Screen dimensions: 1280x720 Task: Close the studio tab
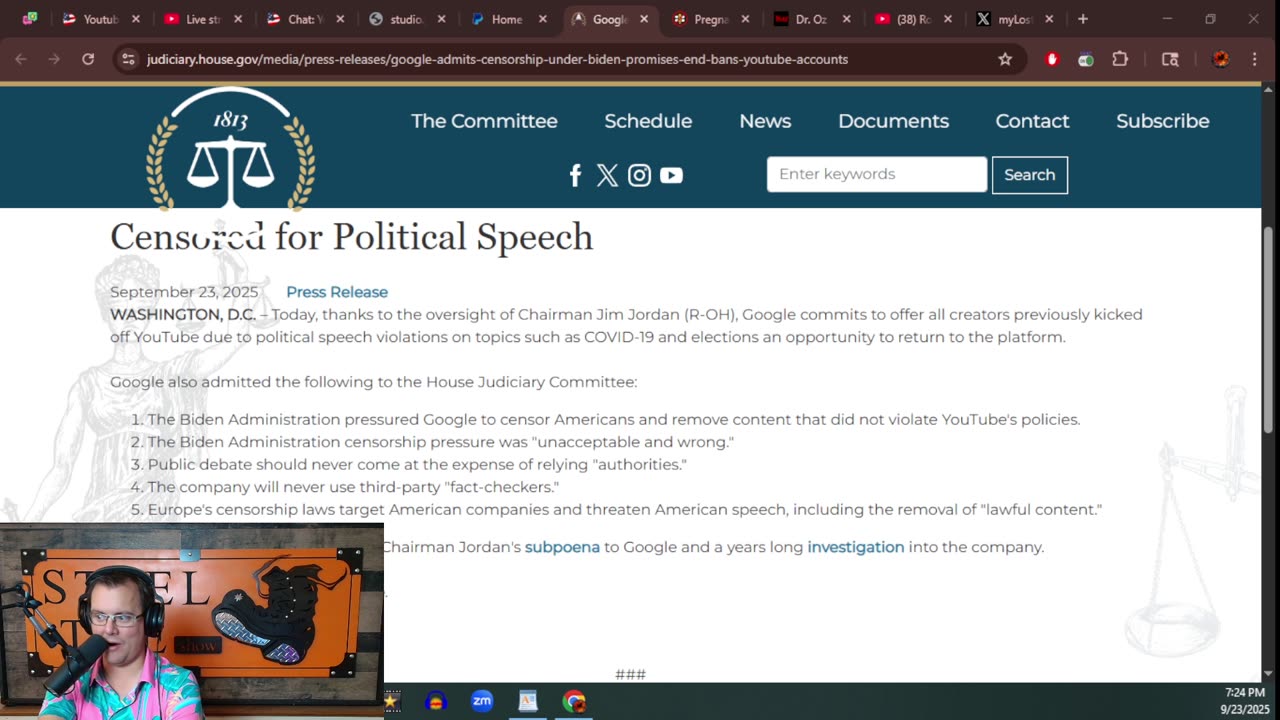(442, 19)
